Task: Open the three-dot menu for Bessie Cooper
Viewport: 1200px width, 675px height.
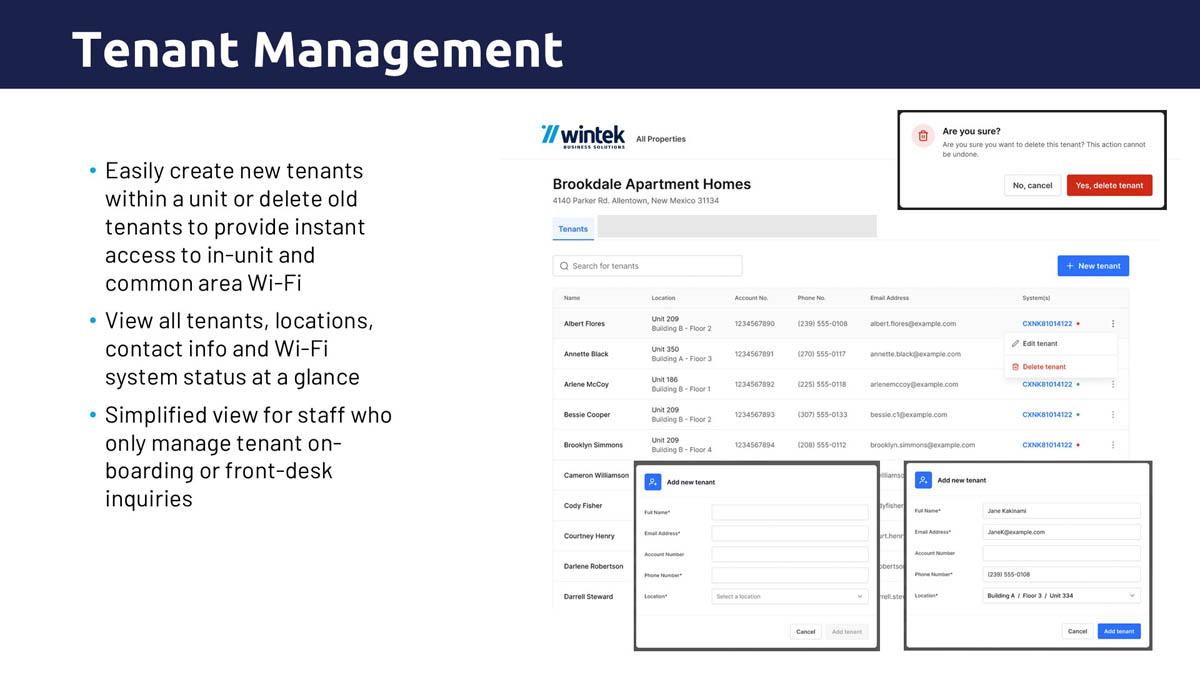Action: pyautogui.click(x=1113, y=415)
